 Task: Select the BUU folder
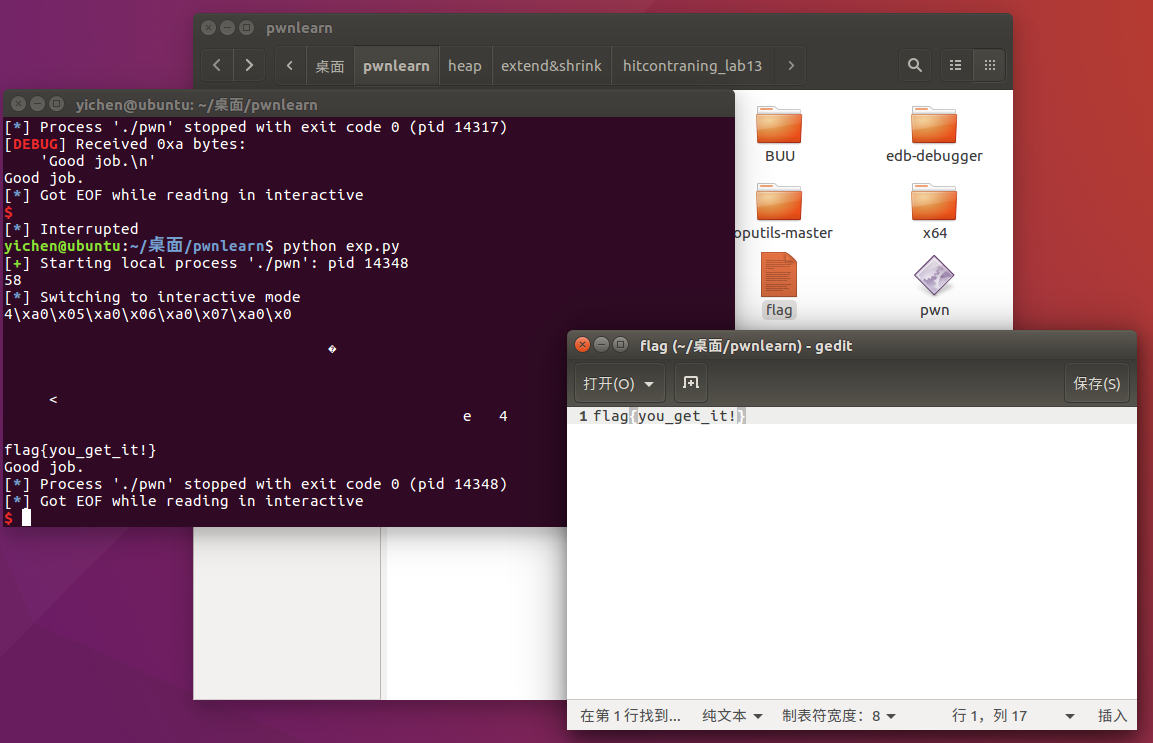pos(779,134)
